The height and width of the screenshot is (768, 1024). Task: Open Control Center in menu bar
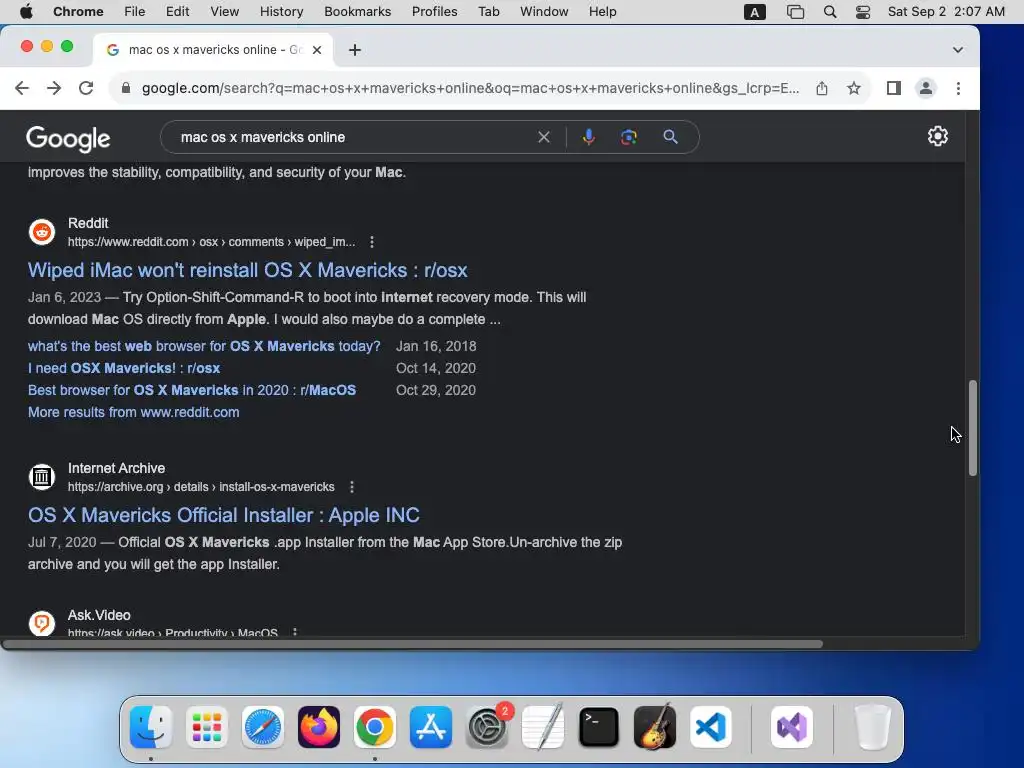coord(863,12)
